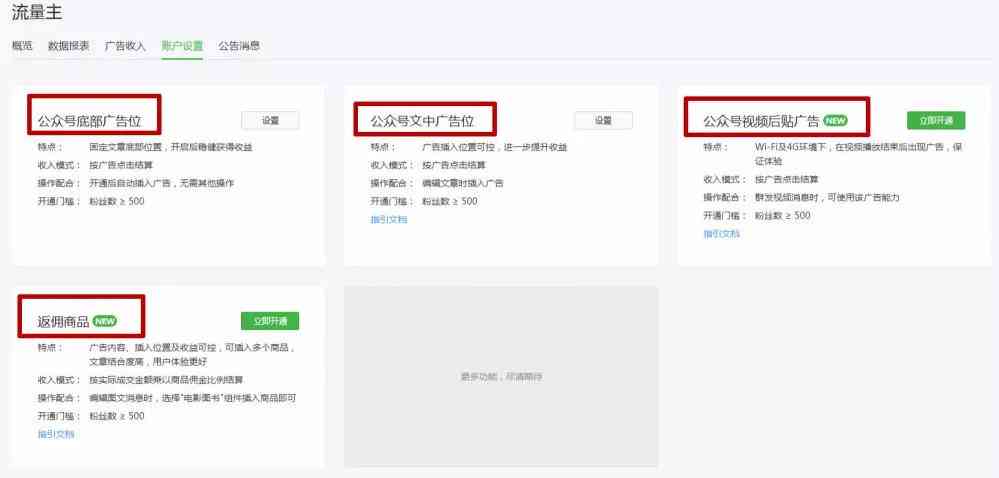Select the 账户设置 tab

182,46
